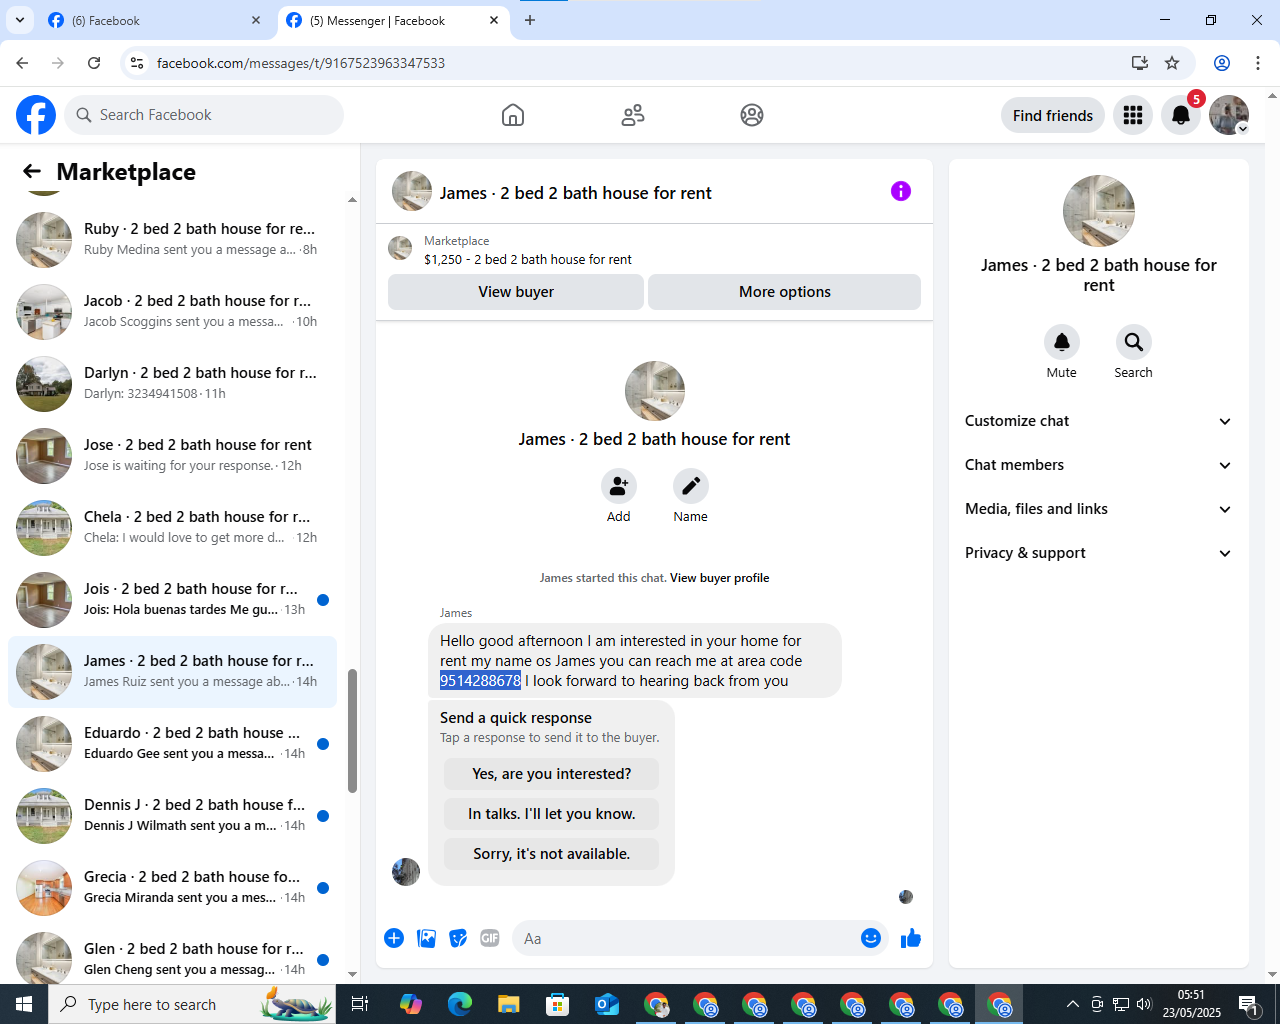This screenshot has width=1280, height=1024.
Task: Open the Friends icon in top navigation
Action: (x=633, y=115)
